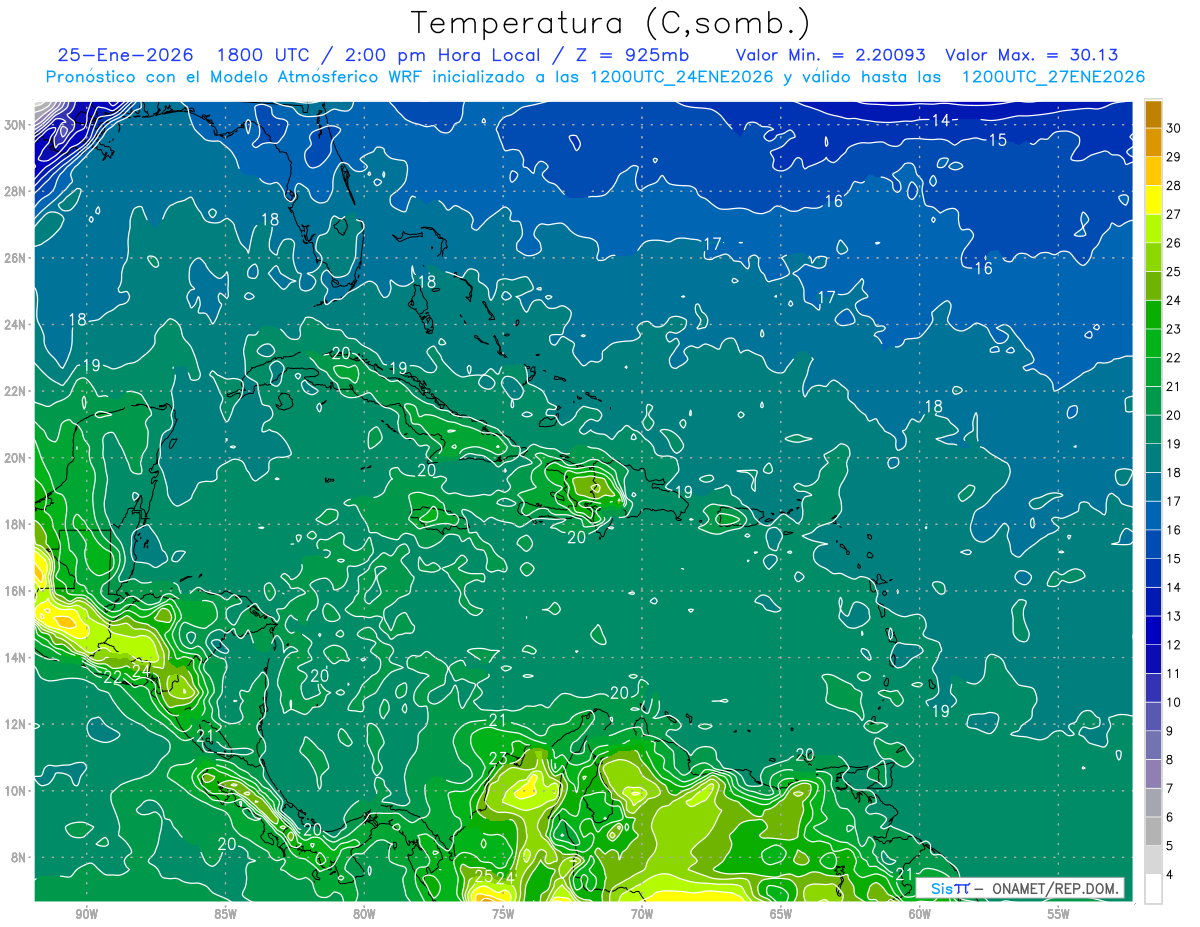Click the '15' contour label on the map
This screenshot has height=927, width=1200.
click(998, 140)
